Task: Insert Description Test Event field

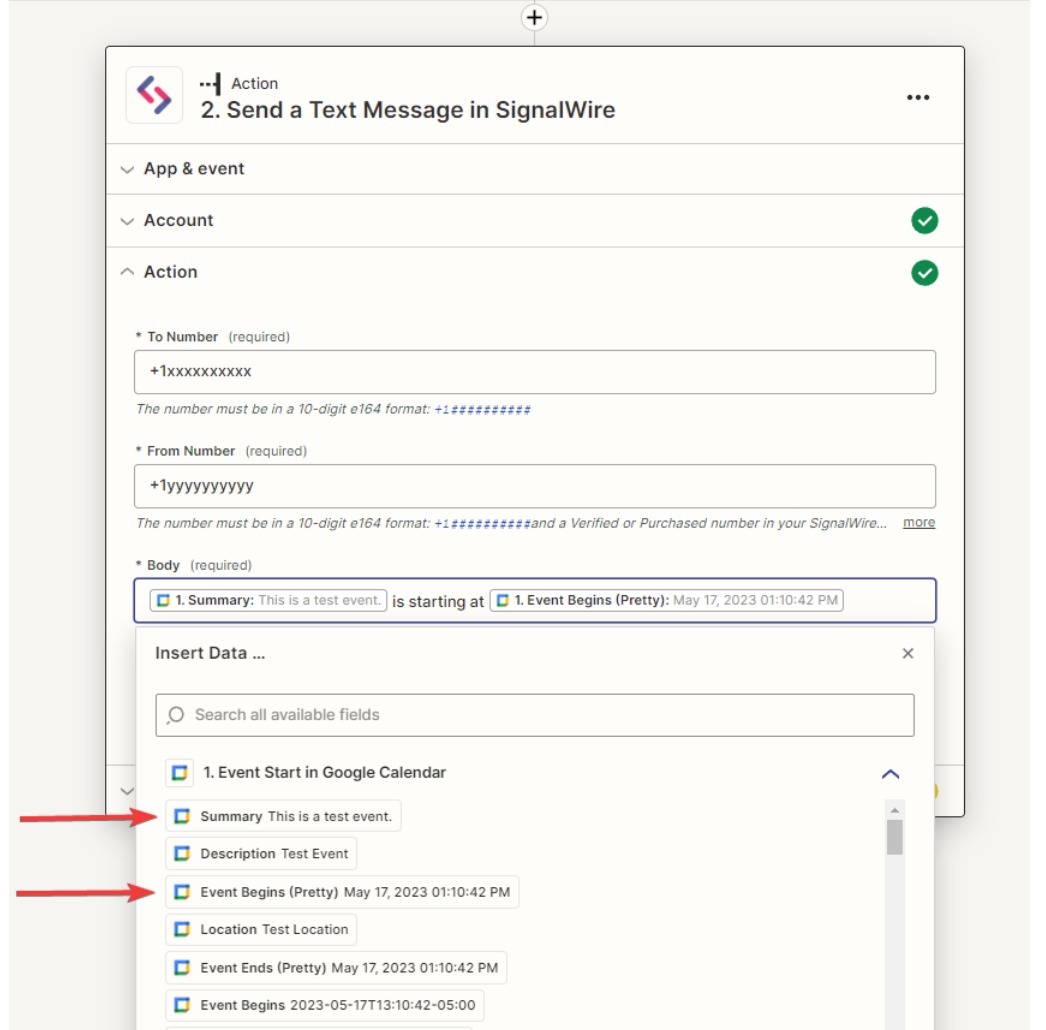Action: (x=262, y=854)
